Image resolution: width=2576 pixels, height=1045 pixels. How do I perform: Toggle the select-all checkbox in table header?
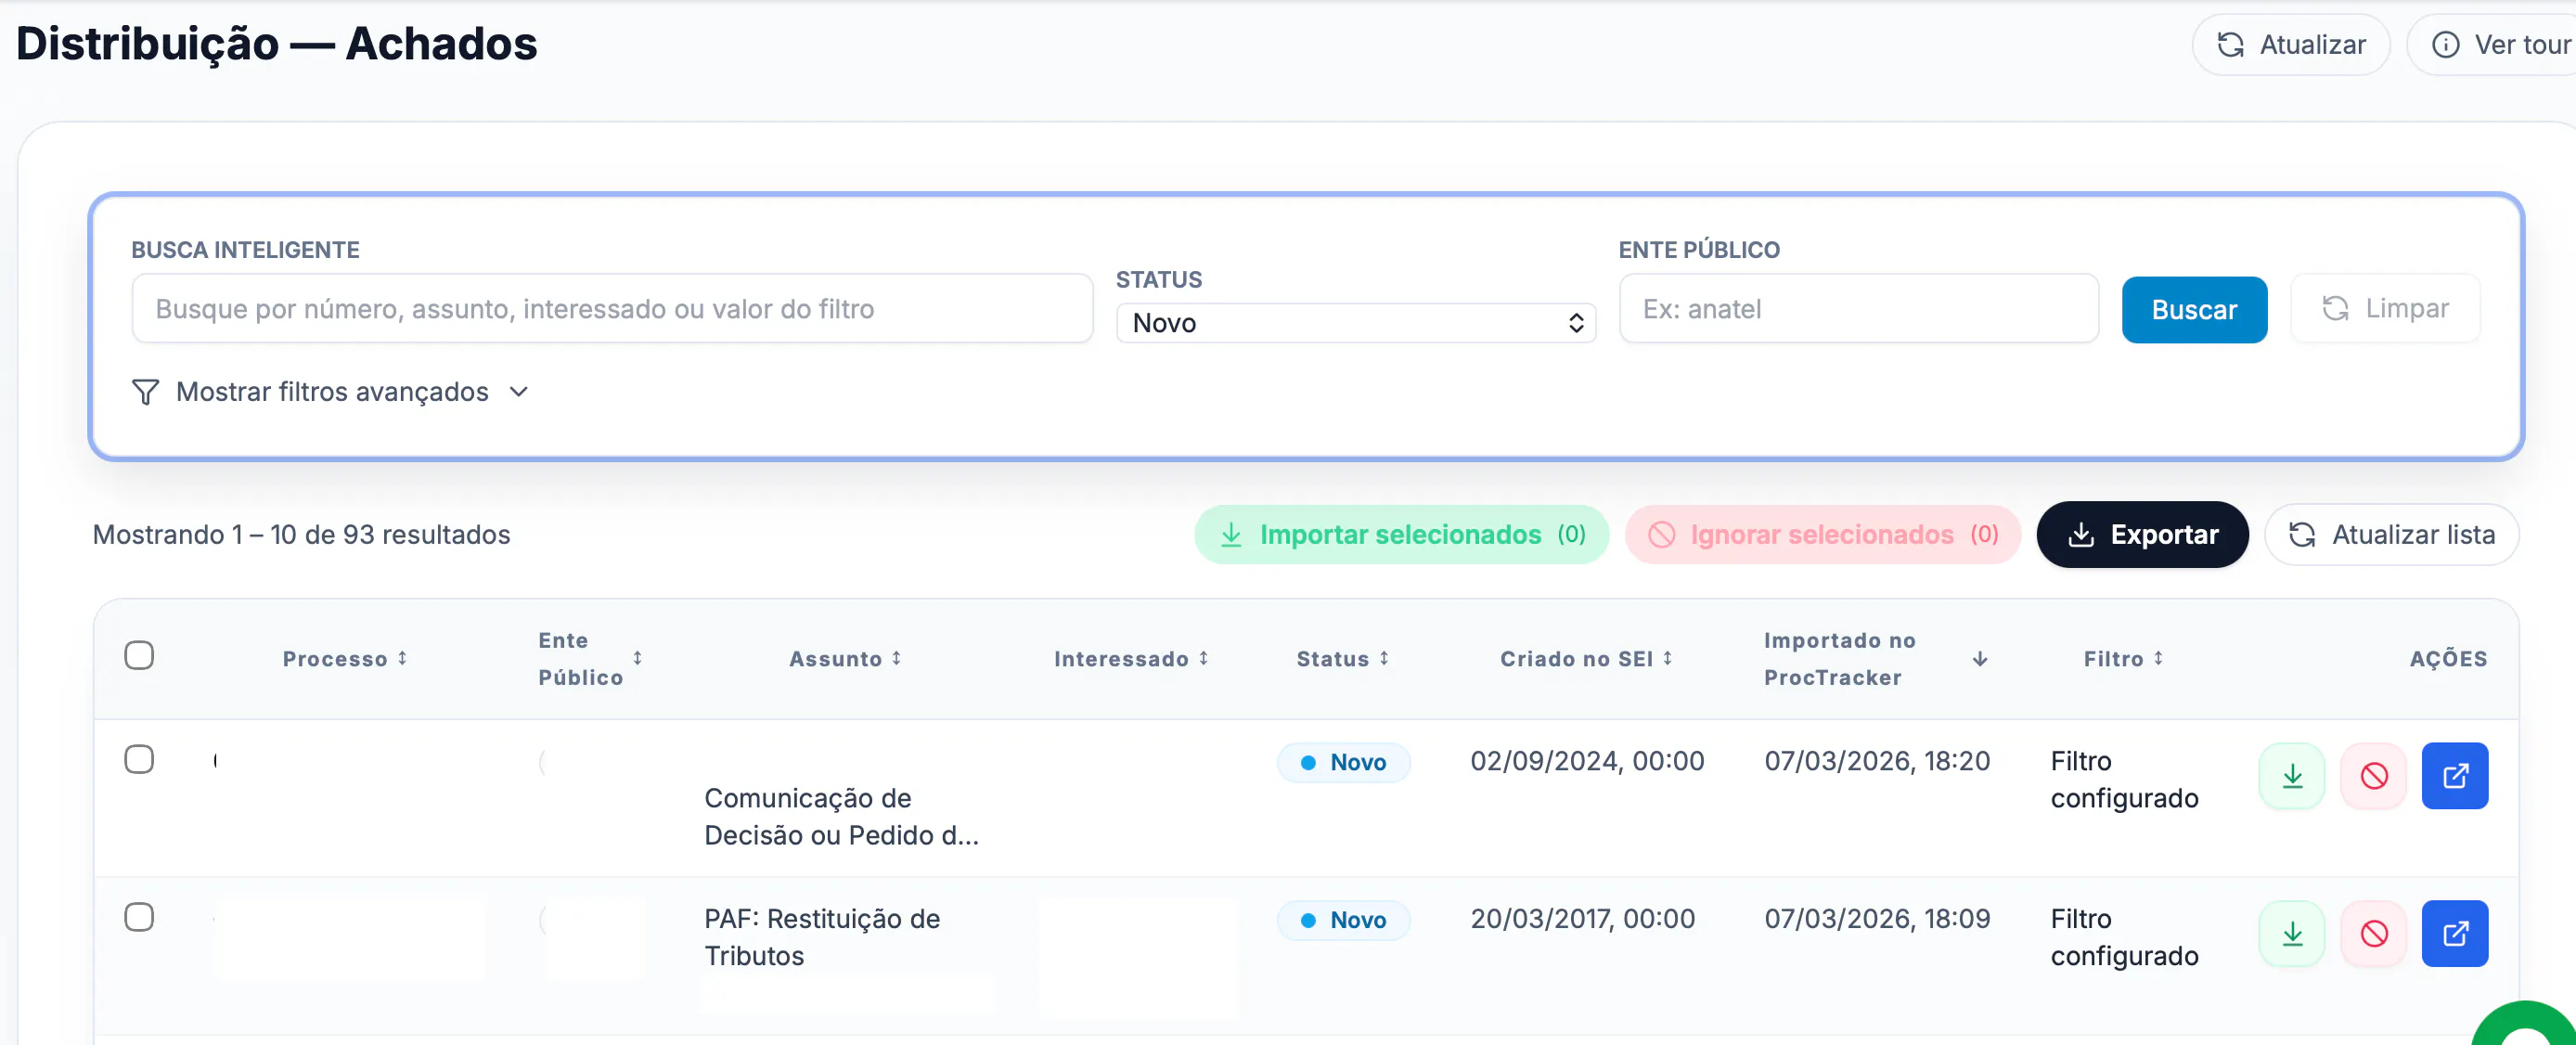pyautogui.click(x=139, y=656)
